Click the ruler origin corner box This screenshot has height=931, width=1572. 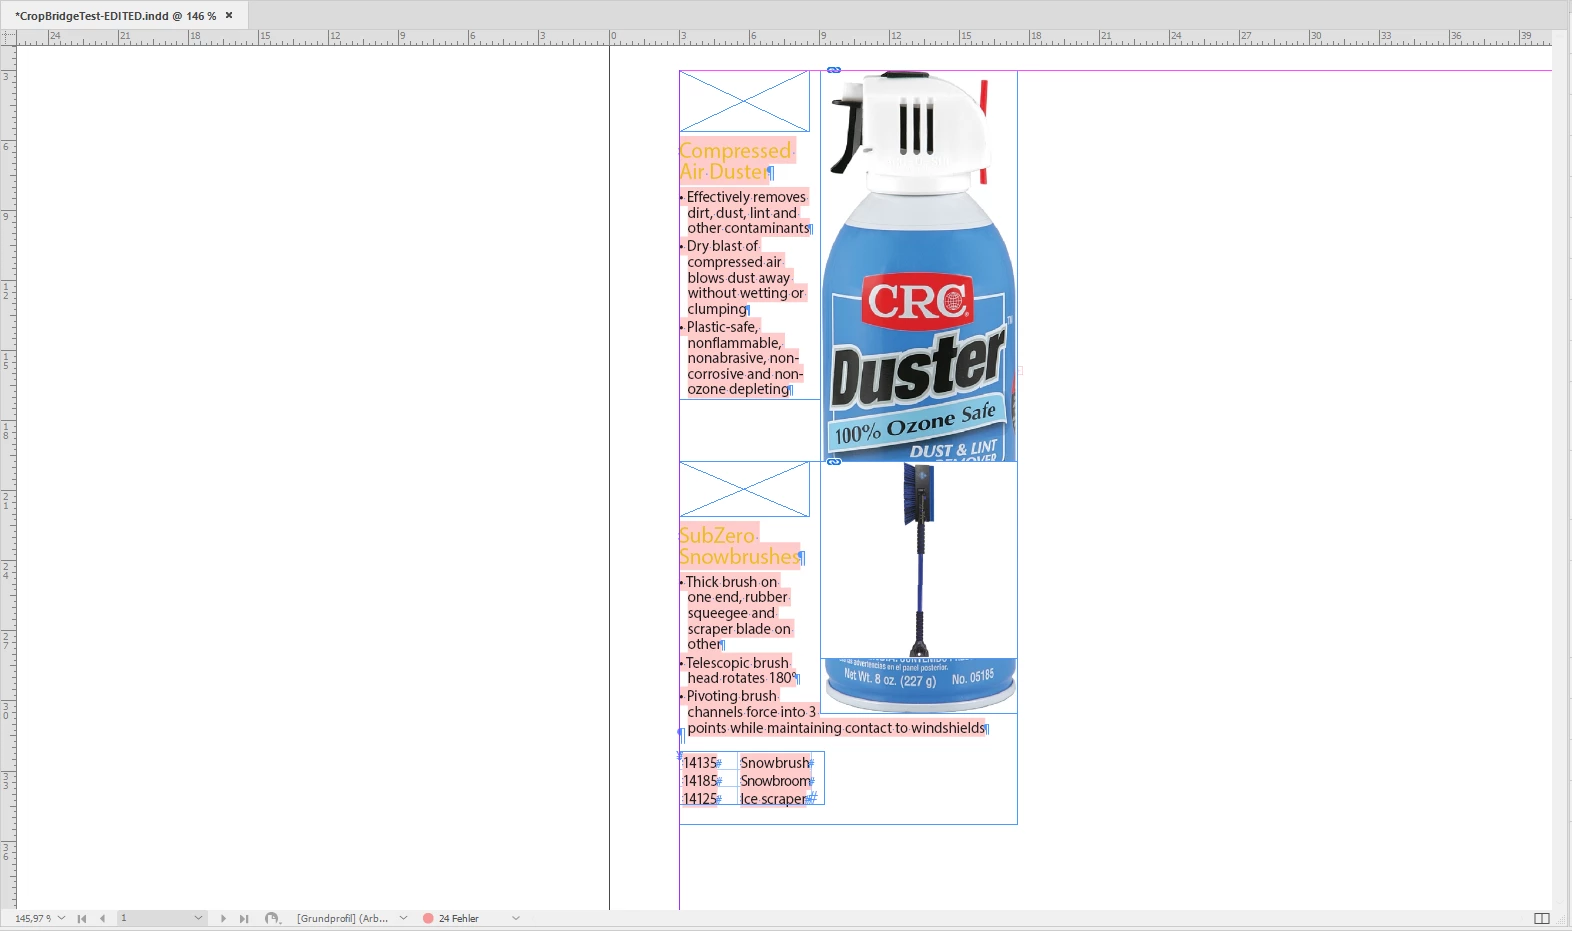(x=8, y=38)
